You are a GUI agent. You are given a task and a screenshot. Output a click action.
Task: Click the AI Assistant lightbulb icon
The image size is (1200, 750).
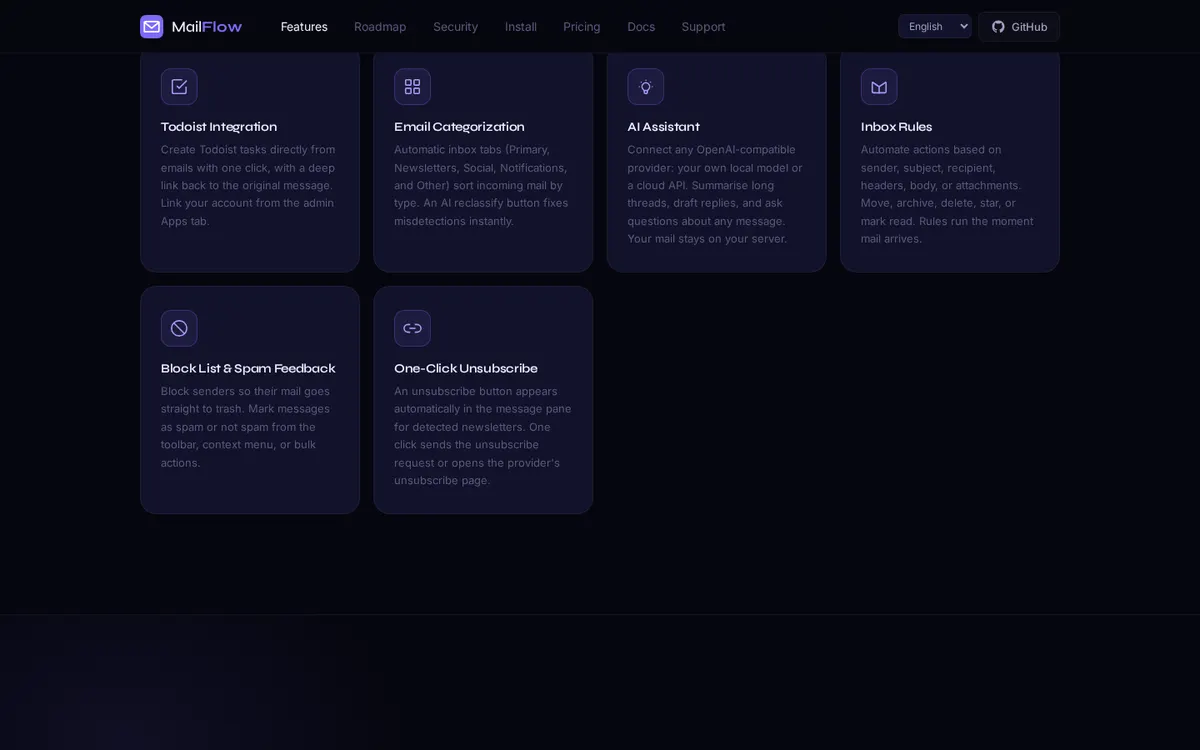646,87
